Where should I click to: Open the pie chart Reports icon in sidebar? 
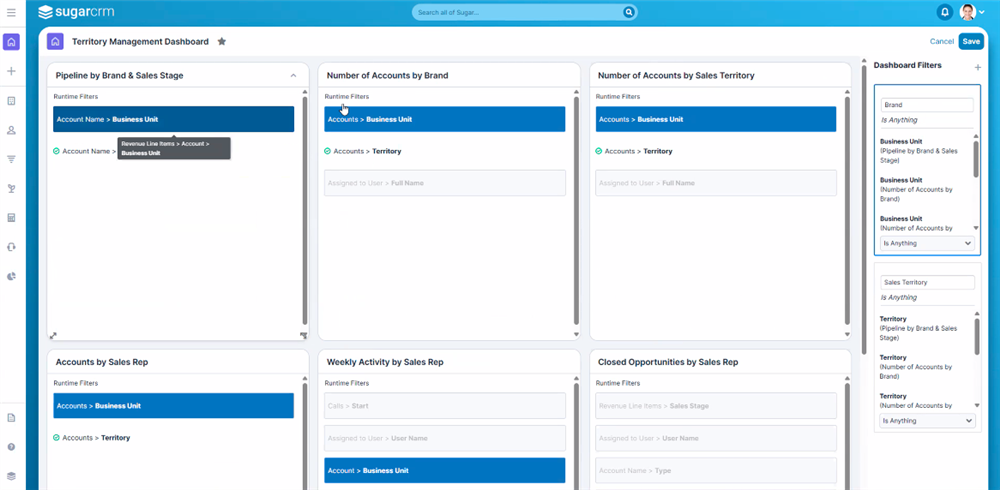point(11,276)
